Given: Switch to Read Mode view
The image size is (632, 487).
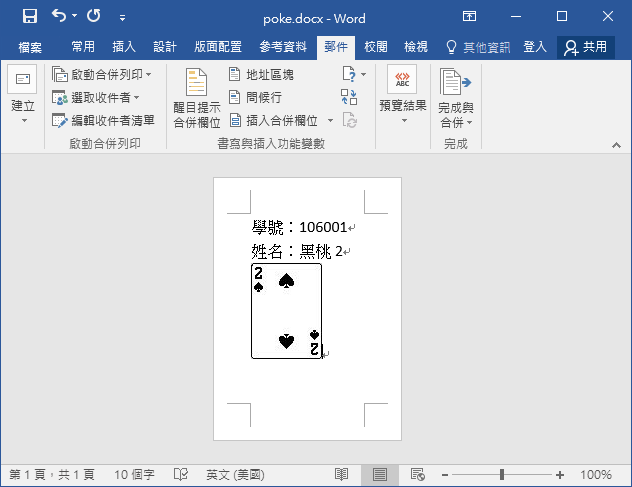Looking at the screenshot, I should [341, 475].
